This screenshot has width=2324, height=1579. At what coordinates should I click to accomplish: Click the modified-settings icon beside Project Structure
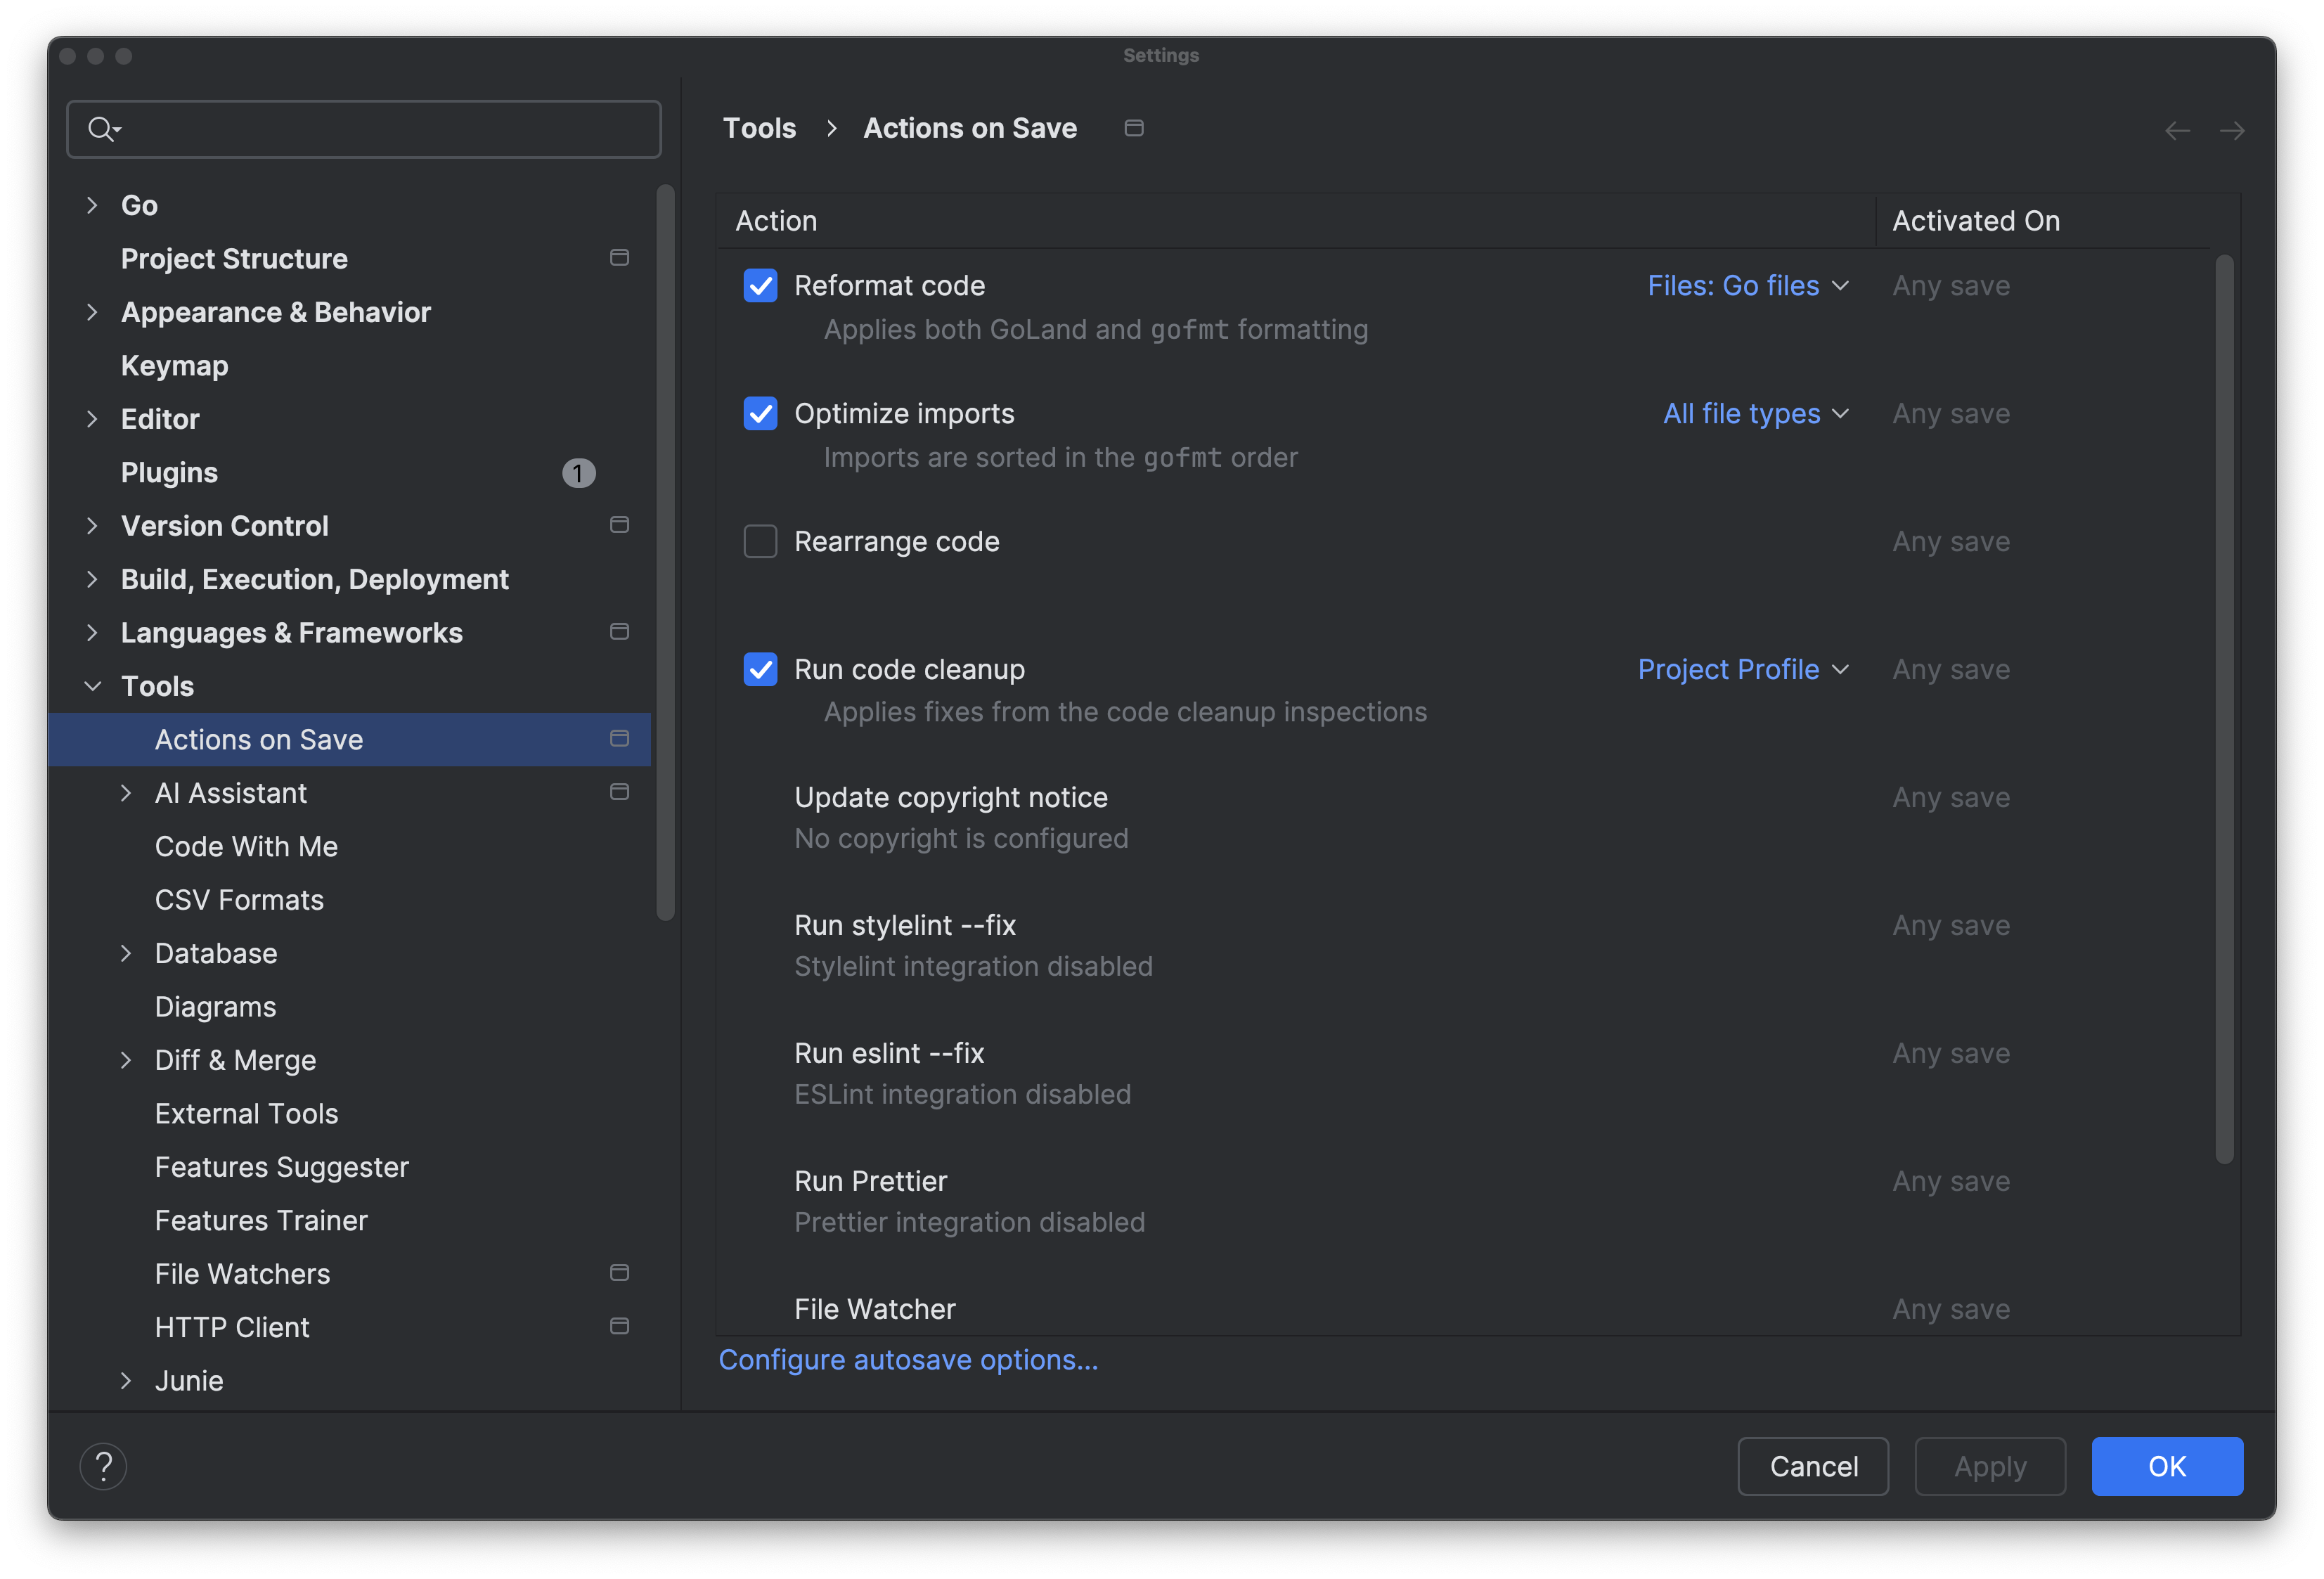[x=619, y=257]
